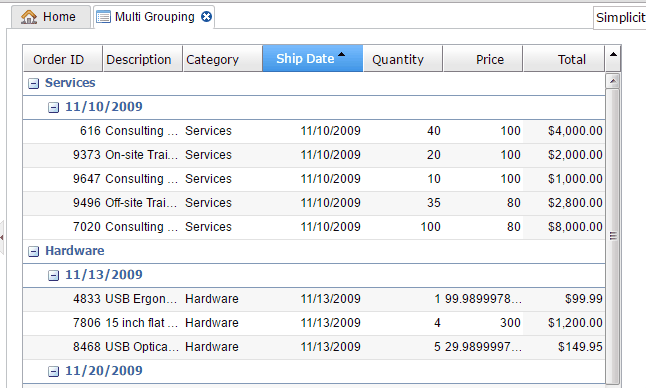Click the $2,800.00 total cell

click(x=564, y=203)
